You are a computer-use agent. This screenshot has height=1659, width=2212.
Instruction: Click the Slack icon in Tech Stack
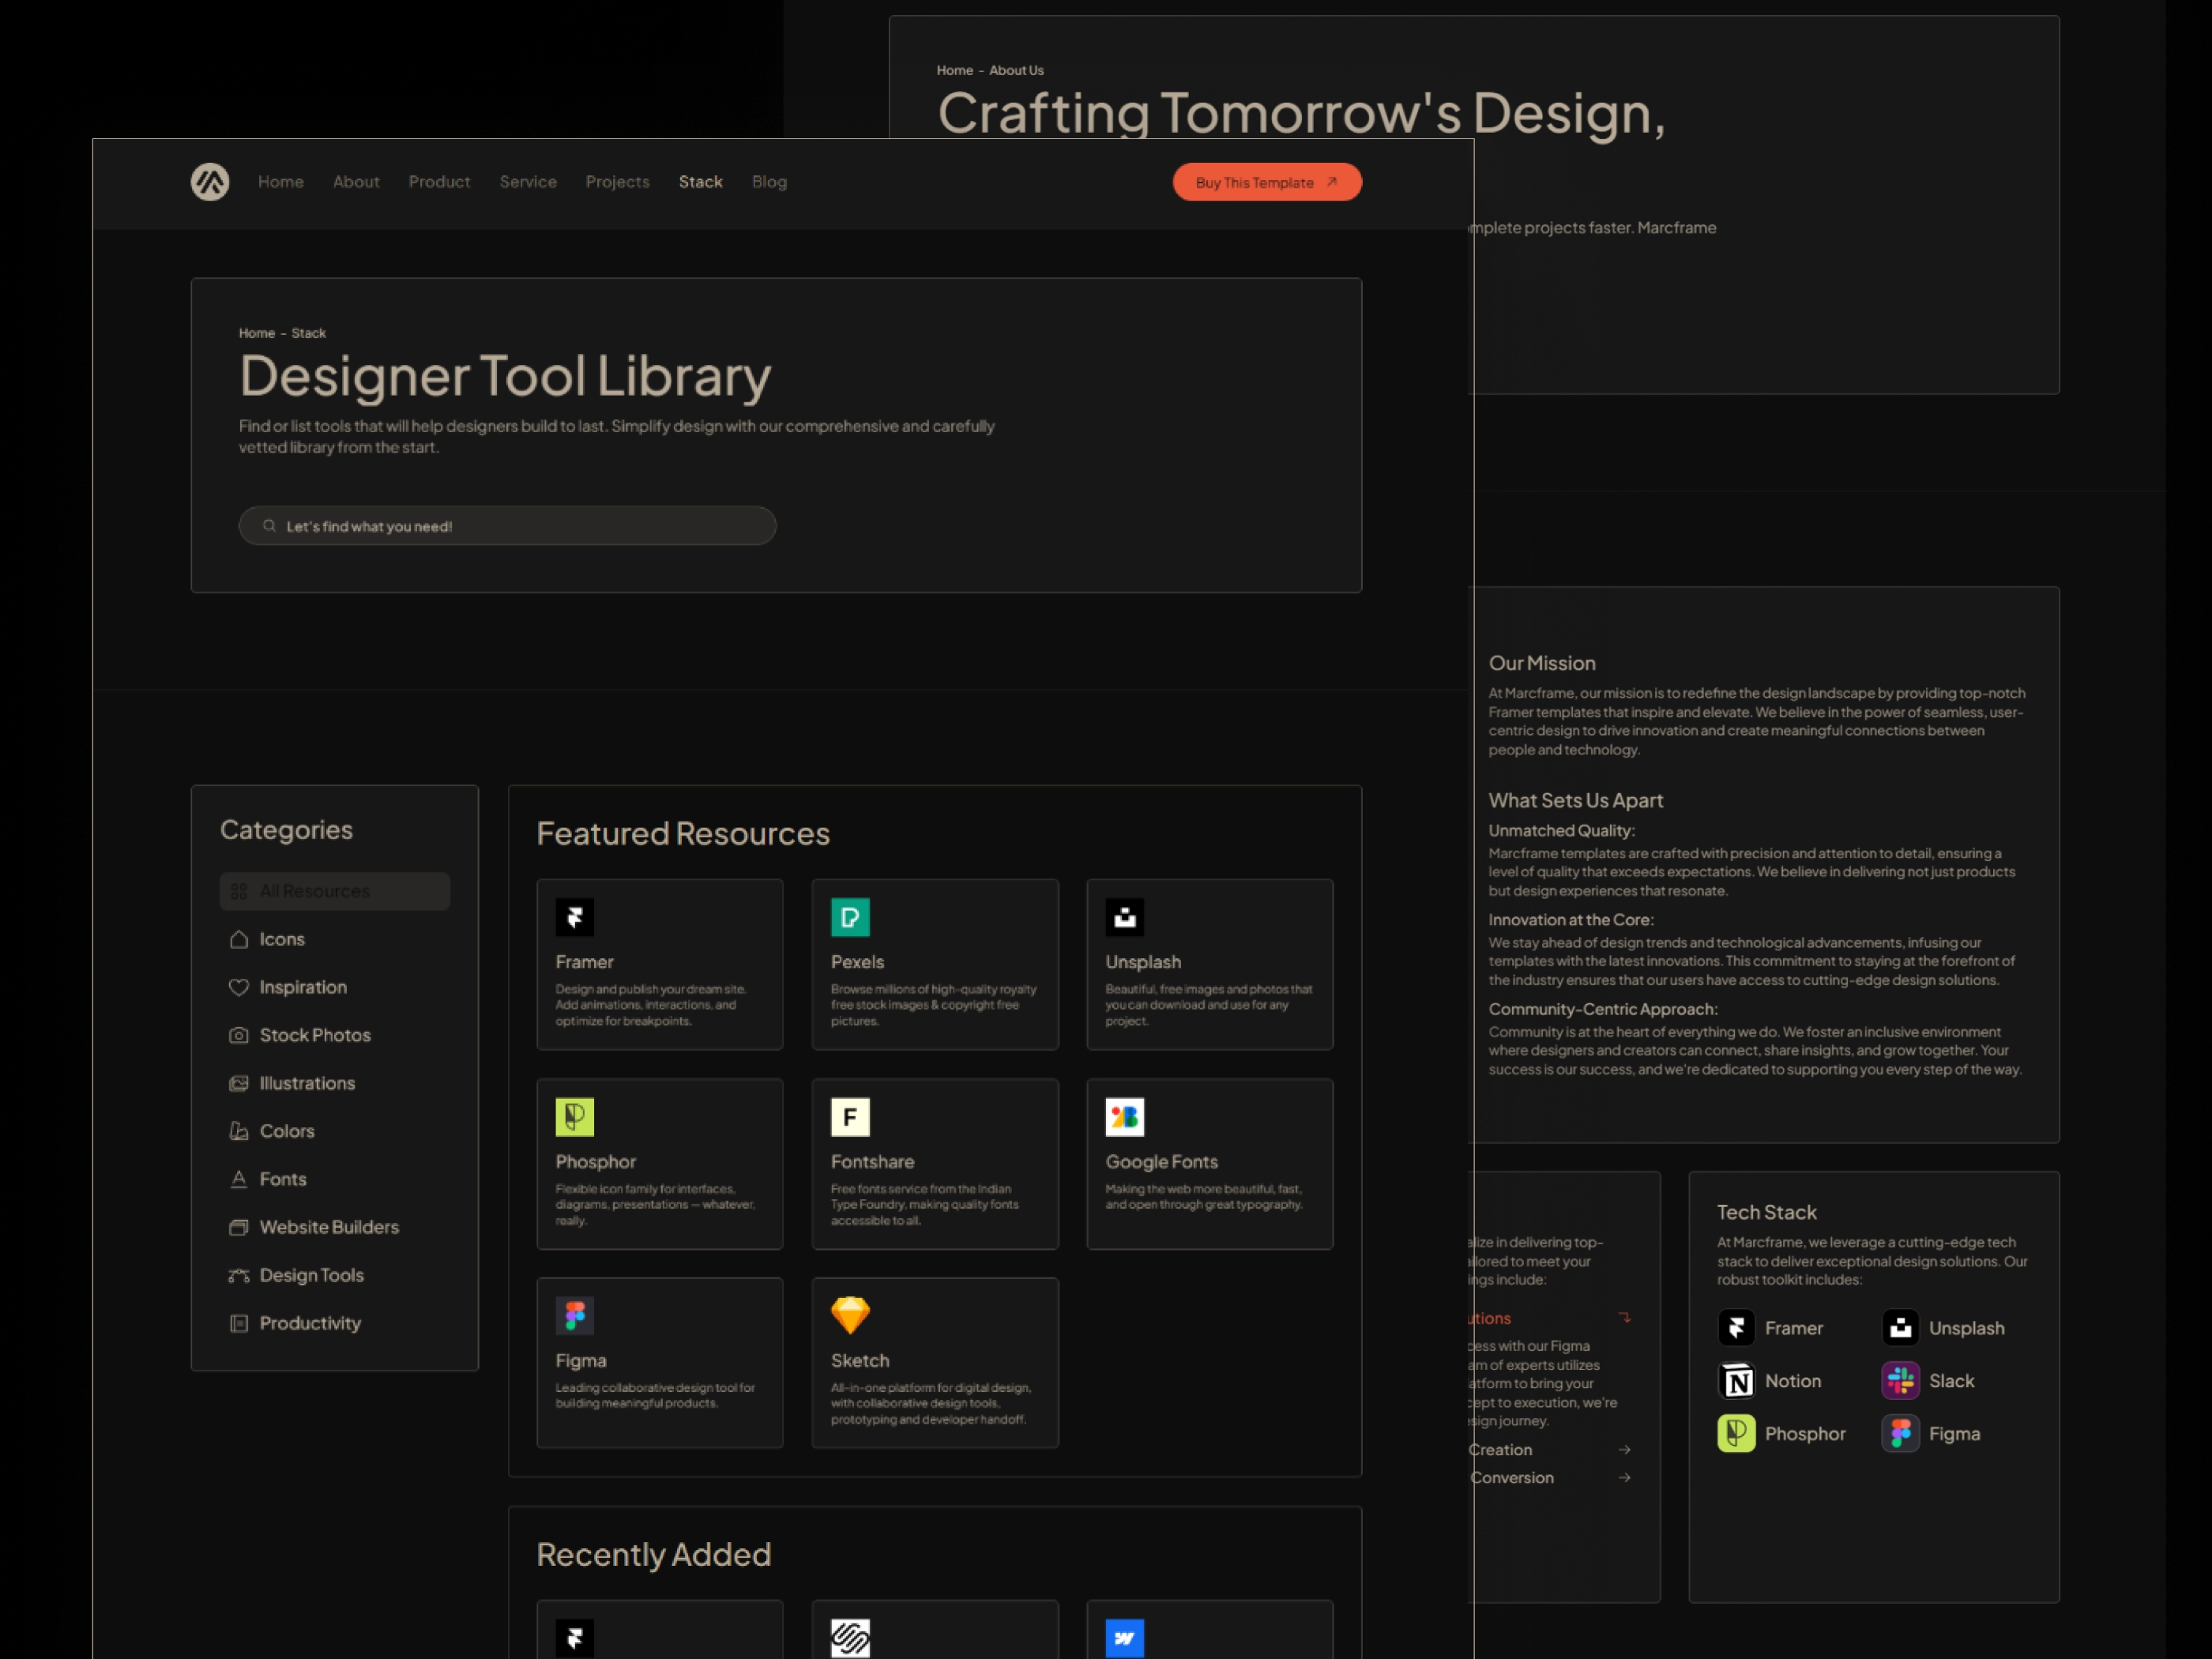1900,1380
